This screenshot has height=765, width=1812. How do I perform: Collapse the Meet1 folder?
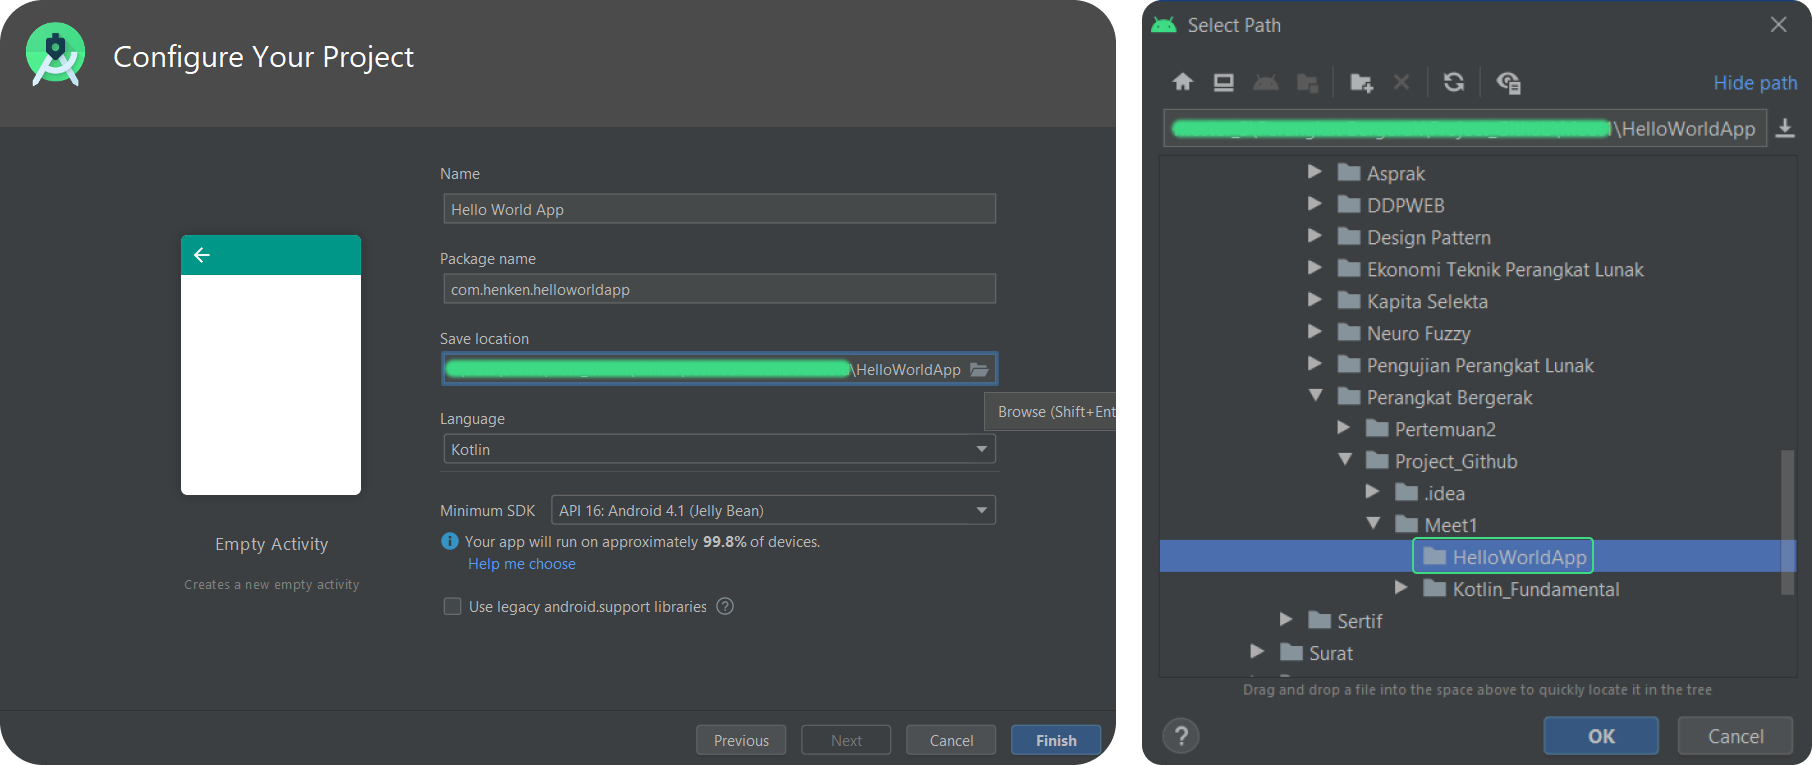(x=1373, y=524)
